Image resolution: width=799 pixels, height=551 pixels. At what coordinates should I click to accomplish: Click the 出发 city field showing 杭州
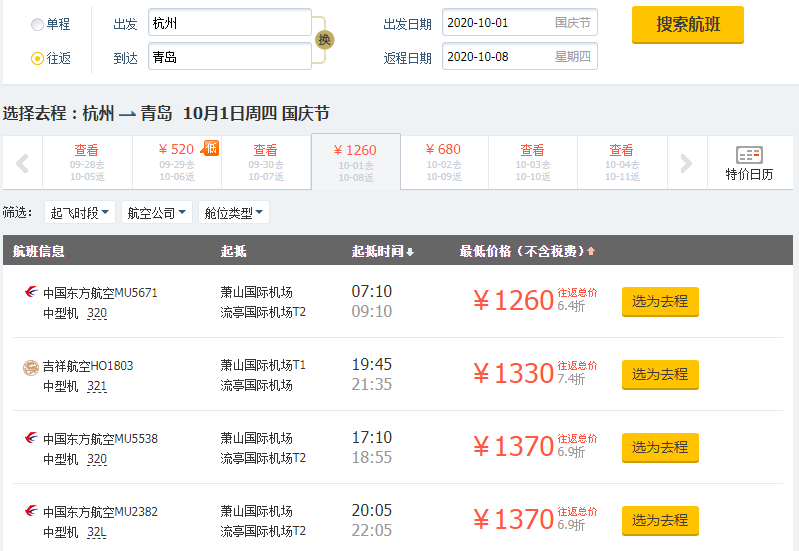point(229,23)
